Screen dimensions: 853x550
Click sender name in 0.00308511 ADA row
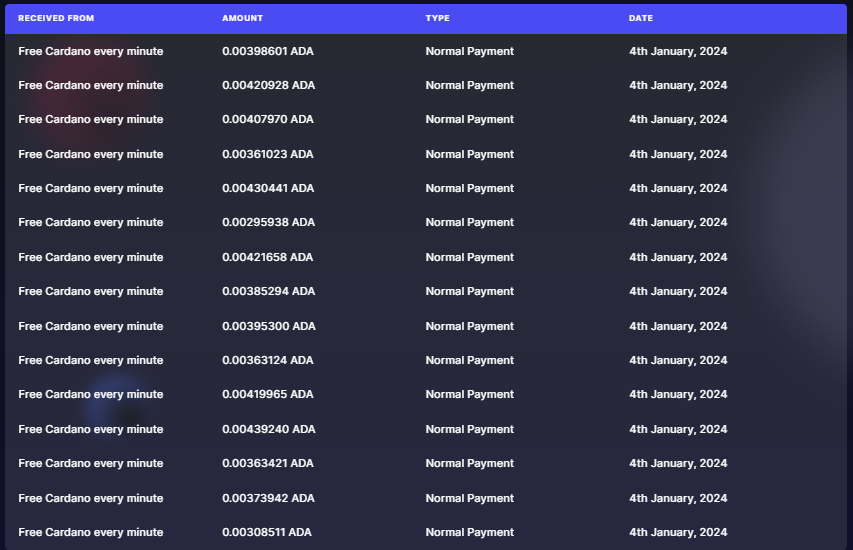pos(90,532)
